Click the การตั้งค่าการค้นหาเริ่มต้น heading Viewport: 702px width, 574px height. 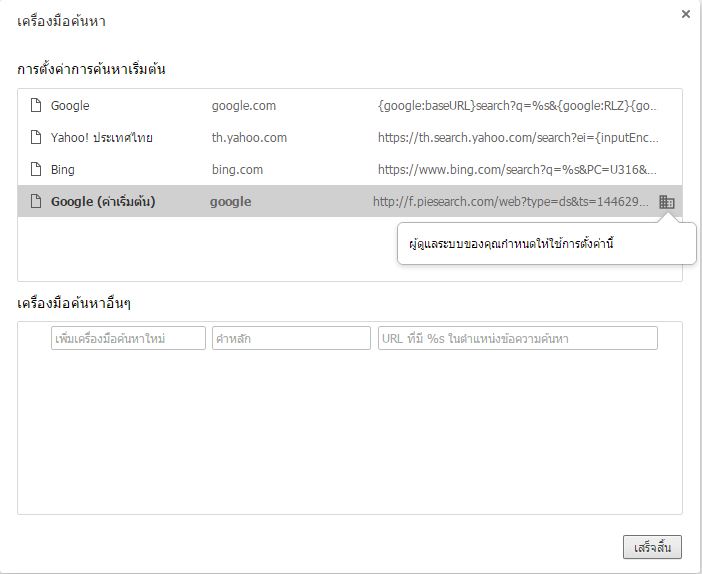pyautogui.click(x=91, y=69)
